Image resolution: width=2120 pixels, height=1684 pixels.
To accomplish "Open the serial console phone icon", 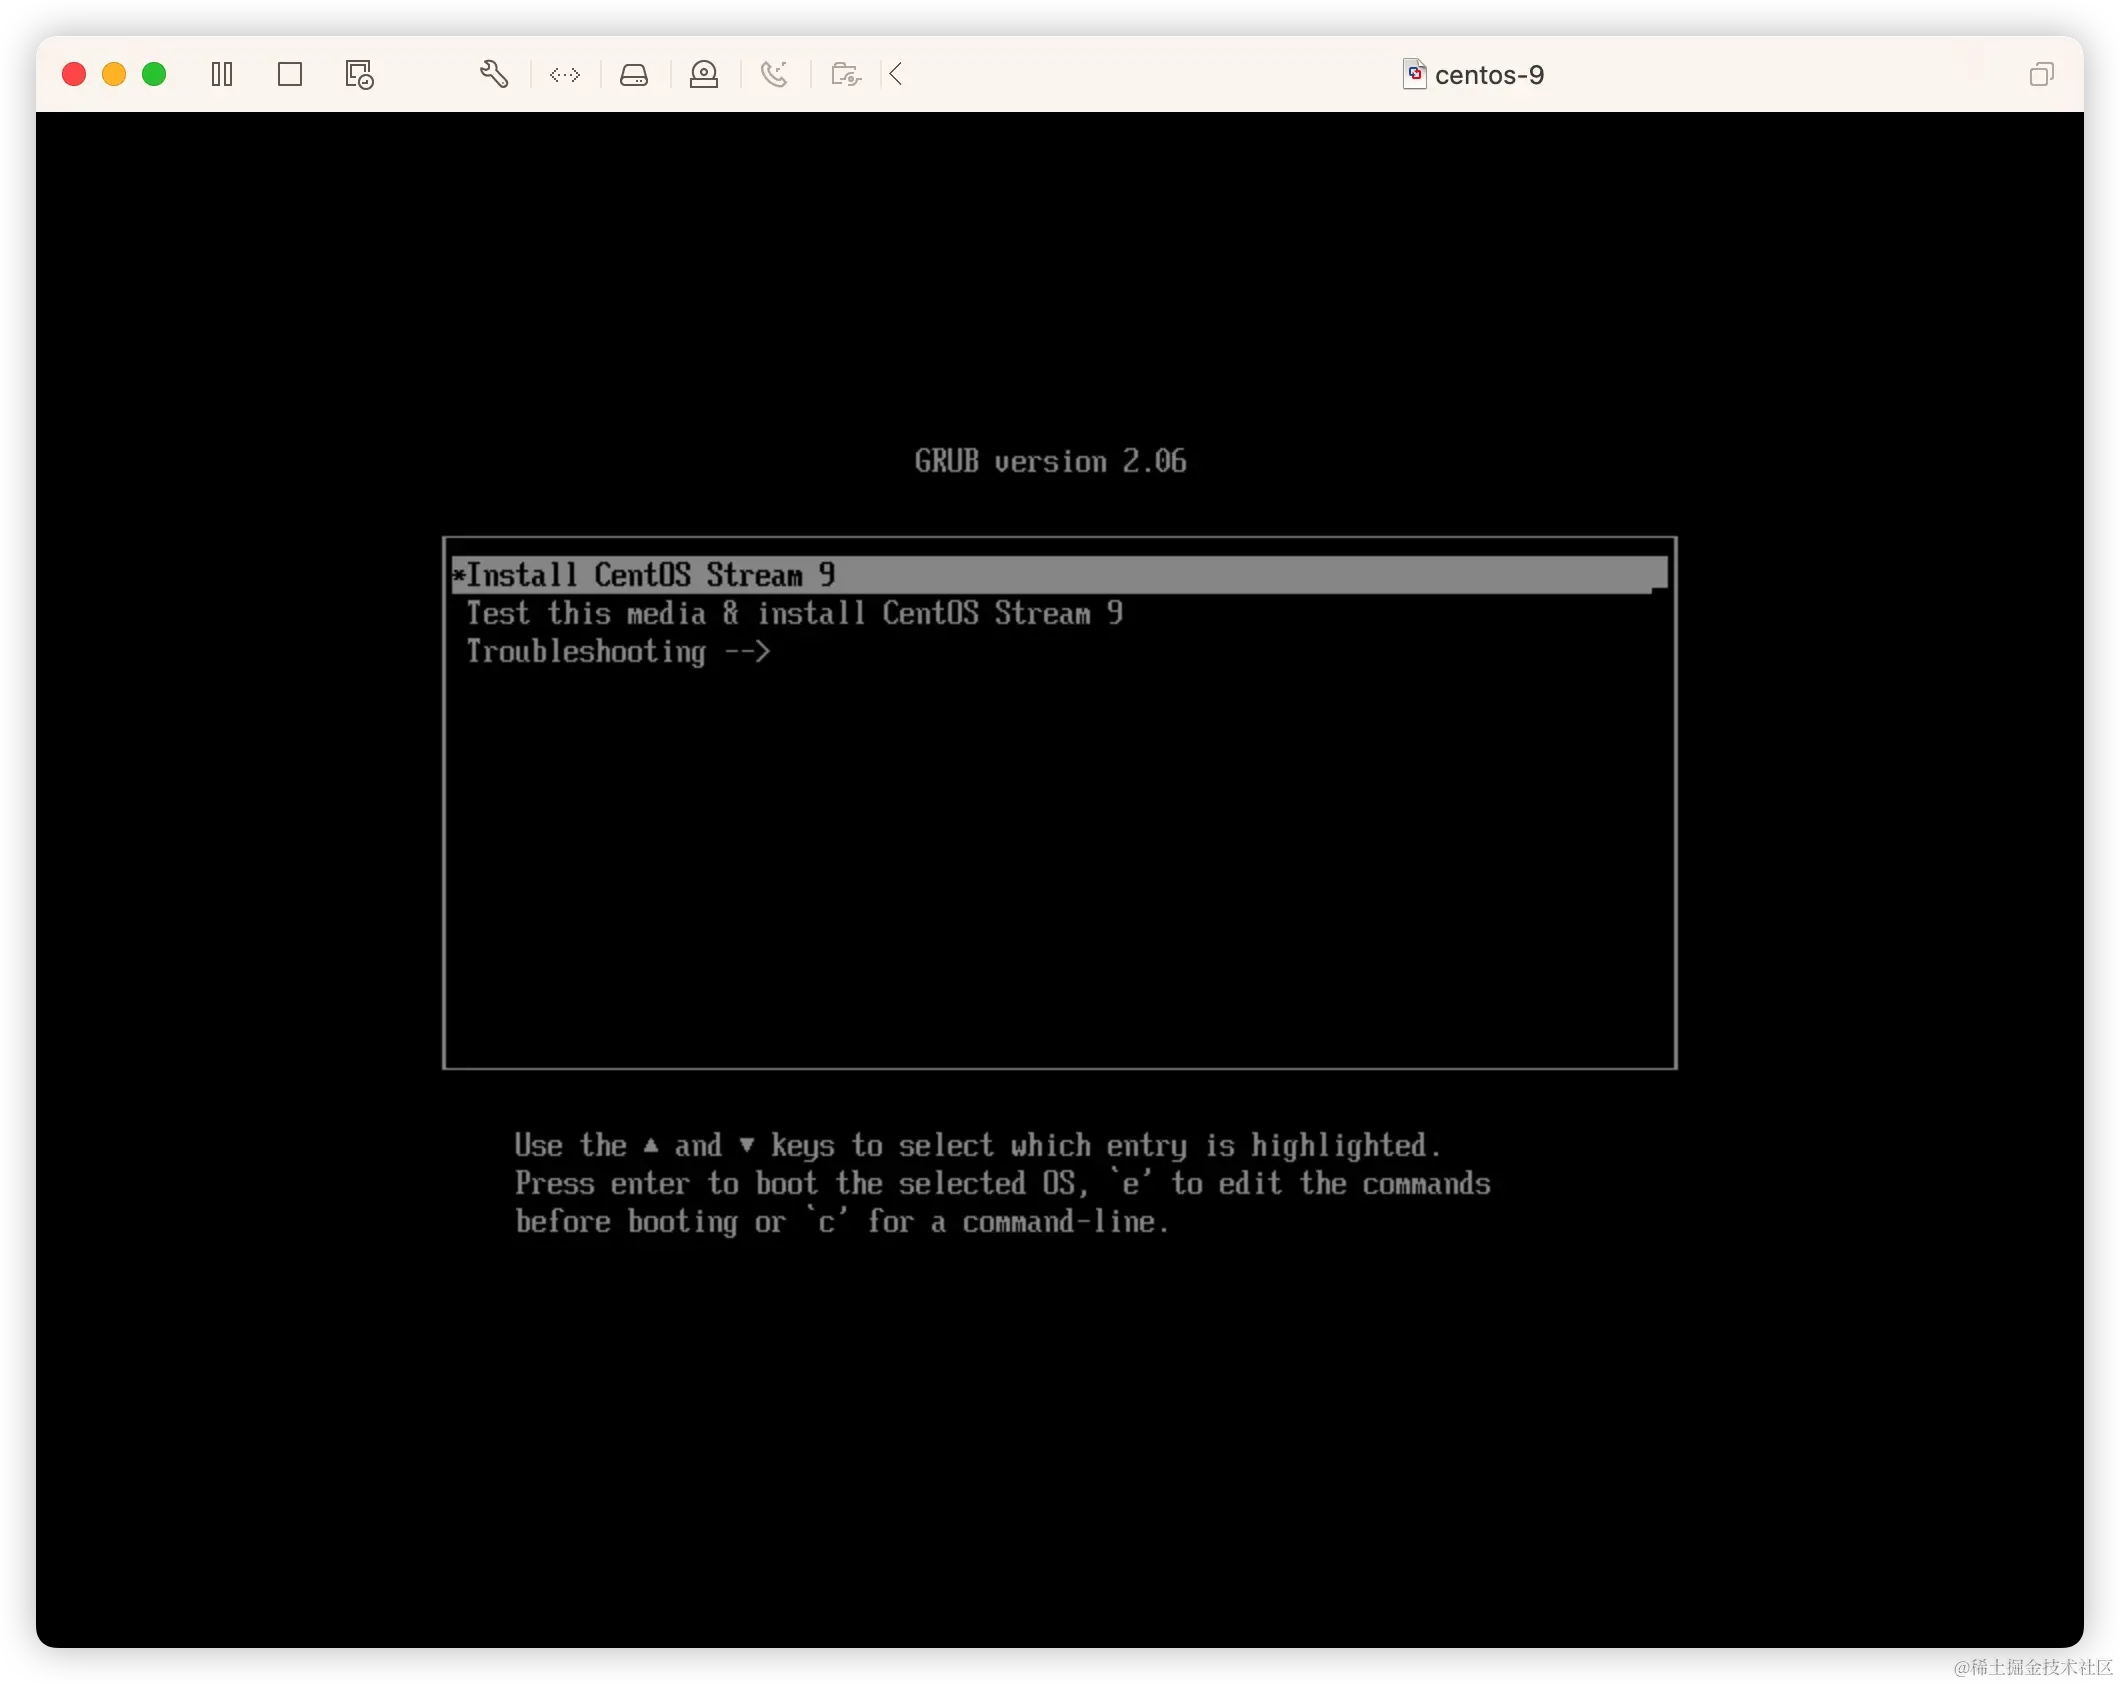I will tap(774, 74).
